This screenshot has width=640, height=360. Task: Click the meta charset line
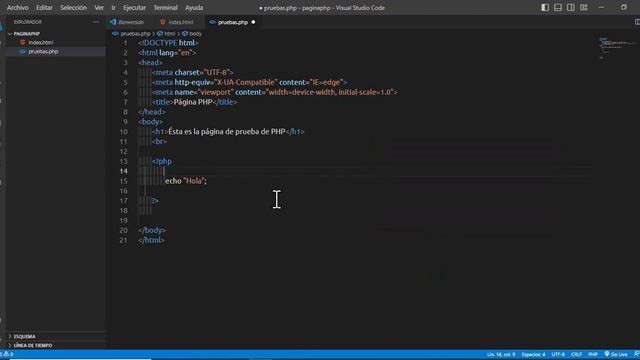(193, 72)
